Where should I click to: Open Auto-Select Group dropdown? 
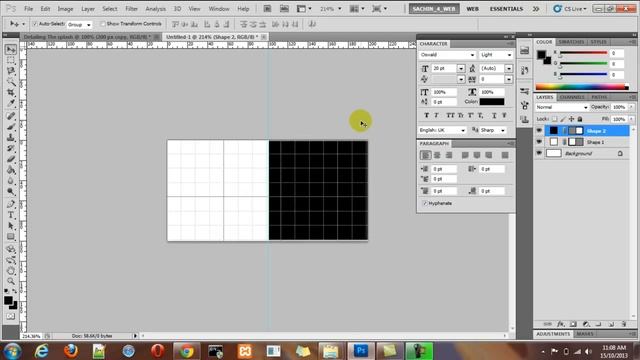[79, 25]
